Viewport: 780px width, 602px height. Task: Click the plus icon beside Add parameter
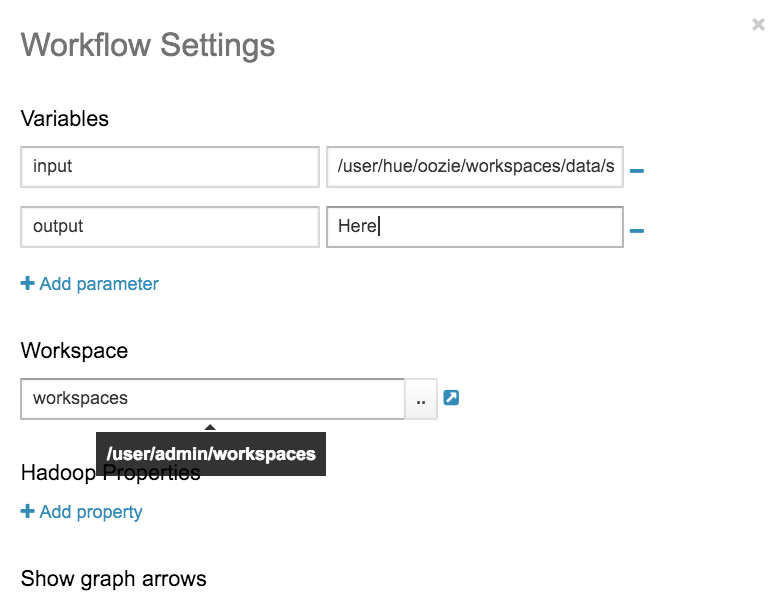[x=27, y=284]
